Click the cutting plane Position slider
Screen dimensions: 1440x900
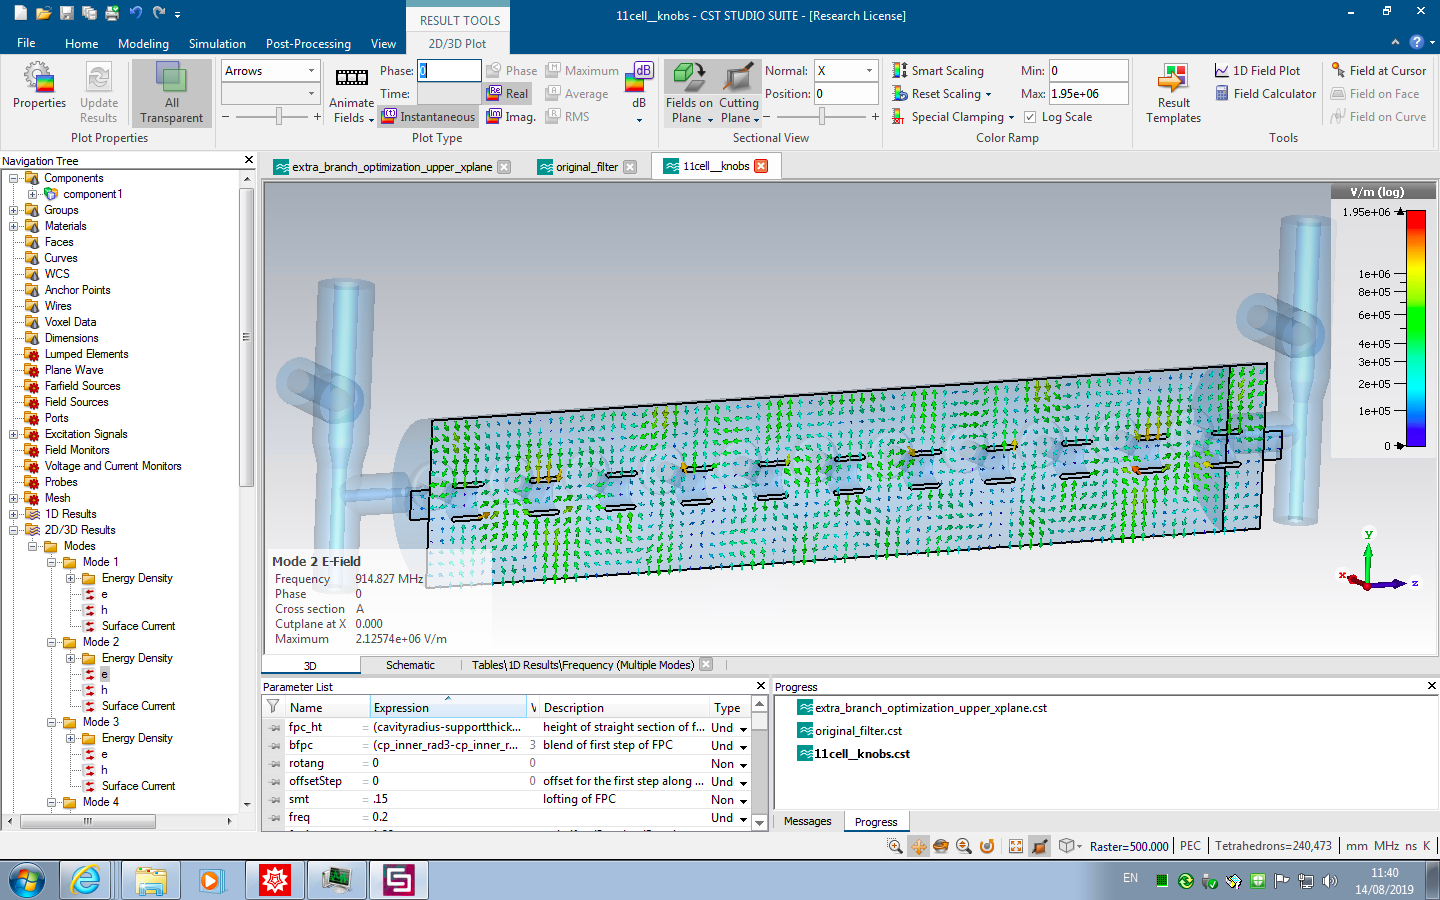tap(822, 117)
